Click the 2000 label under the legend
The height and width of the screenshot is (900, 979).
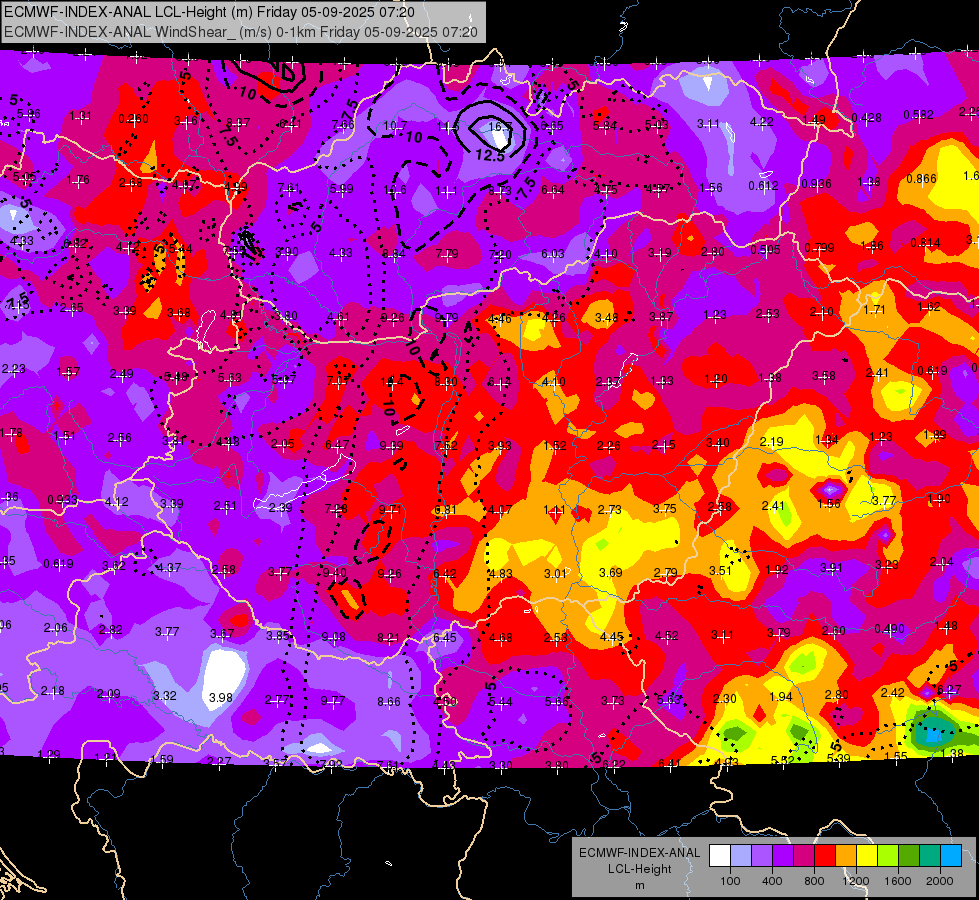940,881
